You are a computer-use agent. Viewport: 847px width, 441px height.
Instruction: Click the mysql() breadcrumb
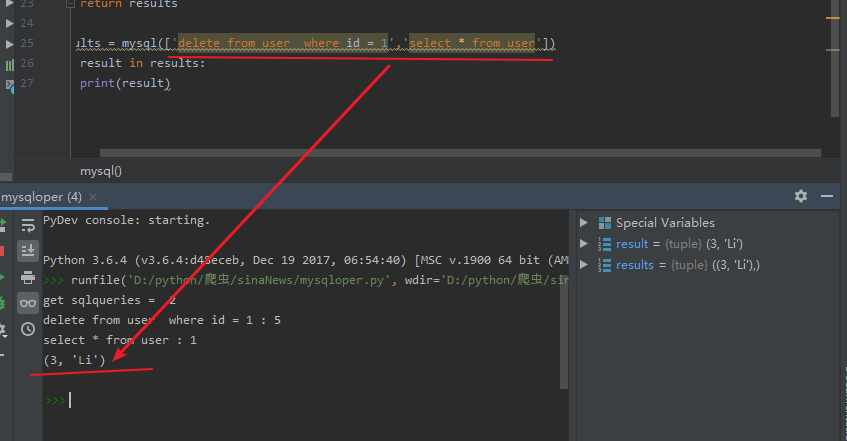[101, 171]
